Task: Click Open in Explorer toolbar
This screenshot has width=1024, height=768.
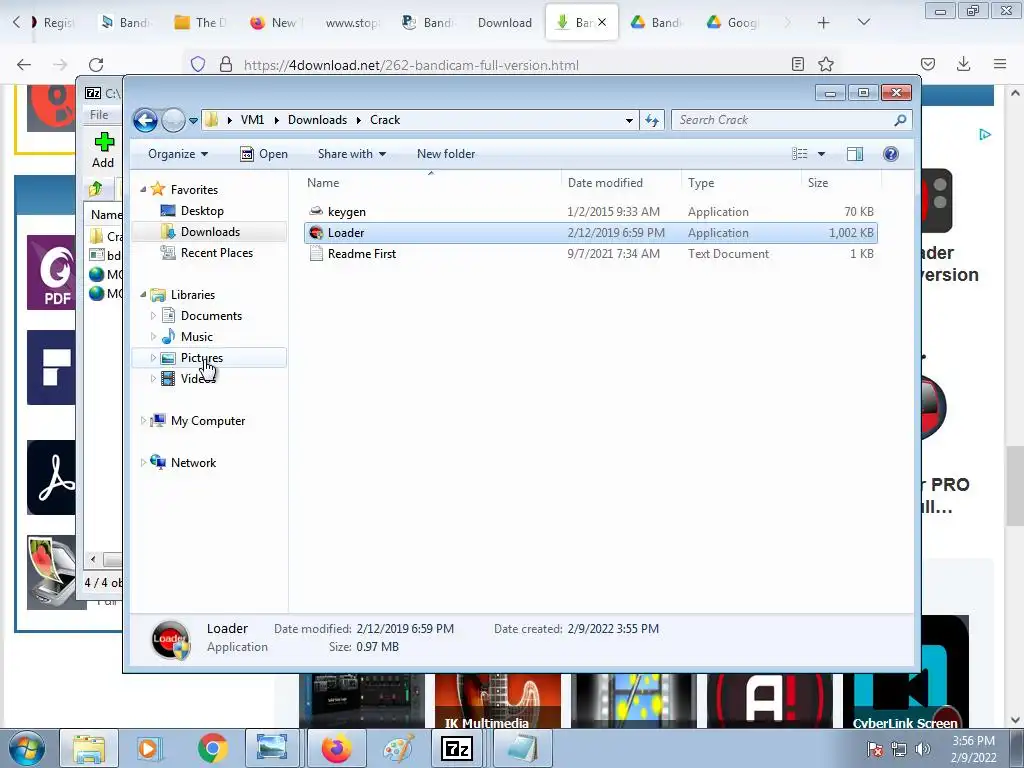Action: pyautogui.click(x=264, y=154)
